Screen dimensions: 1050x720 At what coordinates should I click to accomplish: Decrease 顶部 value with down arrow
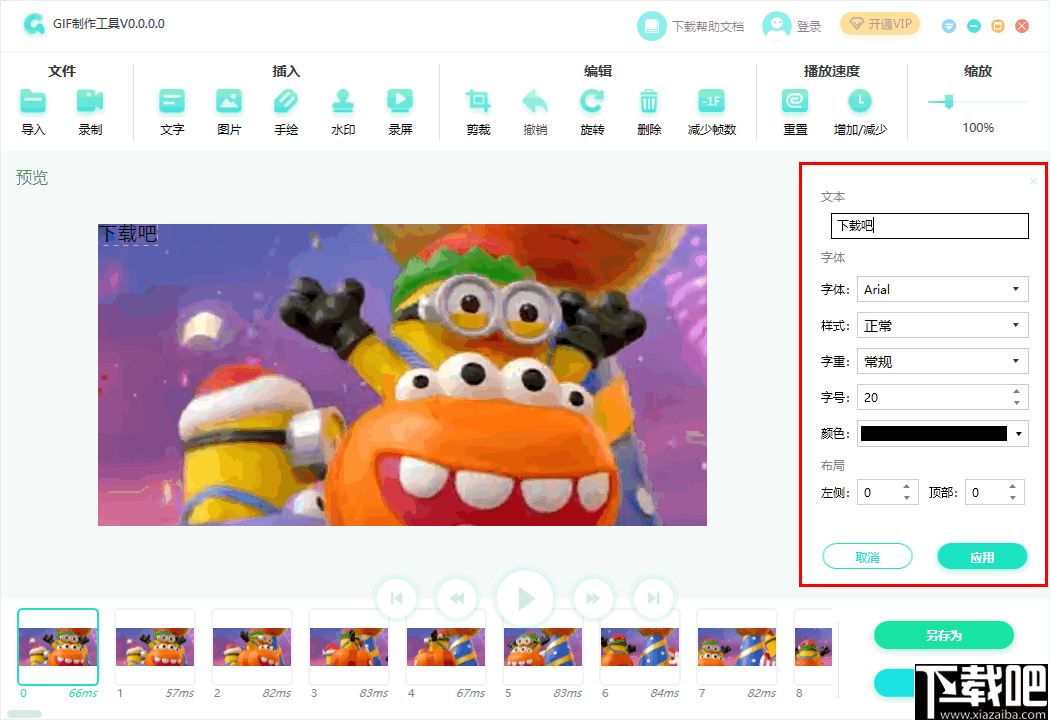coord(1012,498)
